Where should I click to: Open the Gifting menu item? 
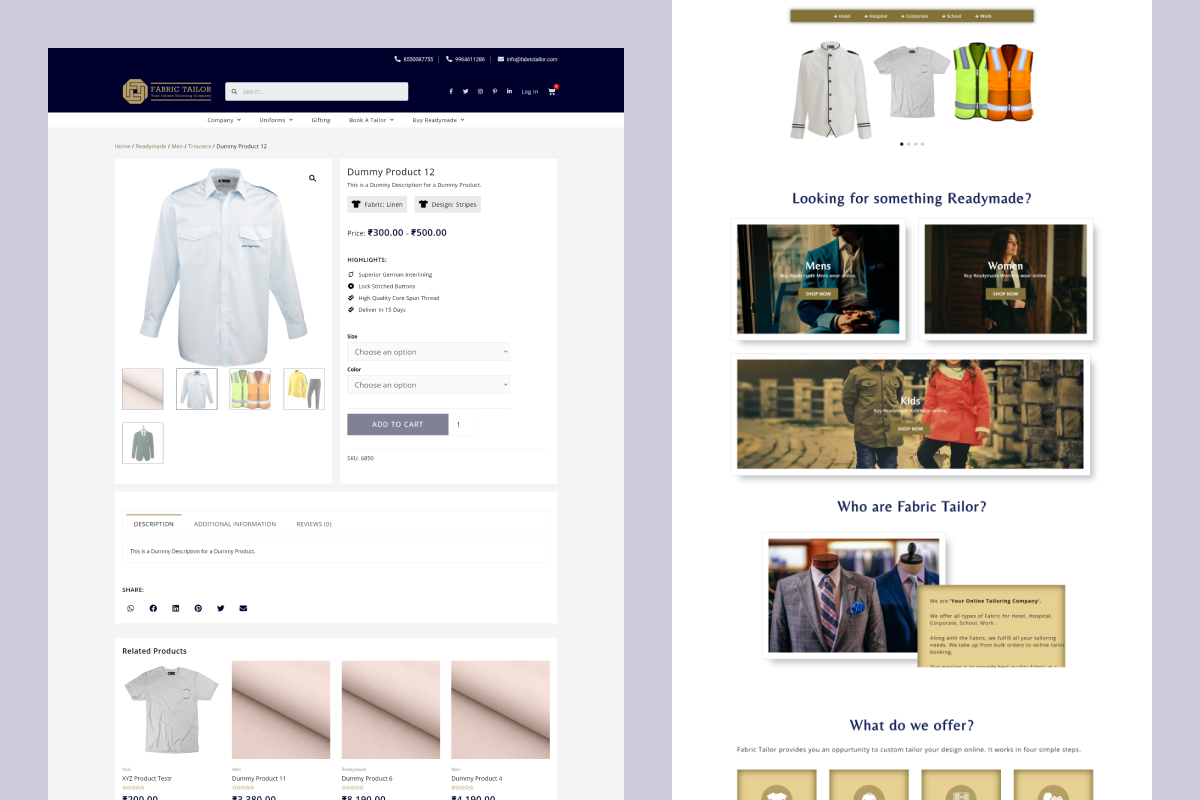click(321, 120)
